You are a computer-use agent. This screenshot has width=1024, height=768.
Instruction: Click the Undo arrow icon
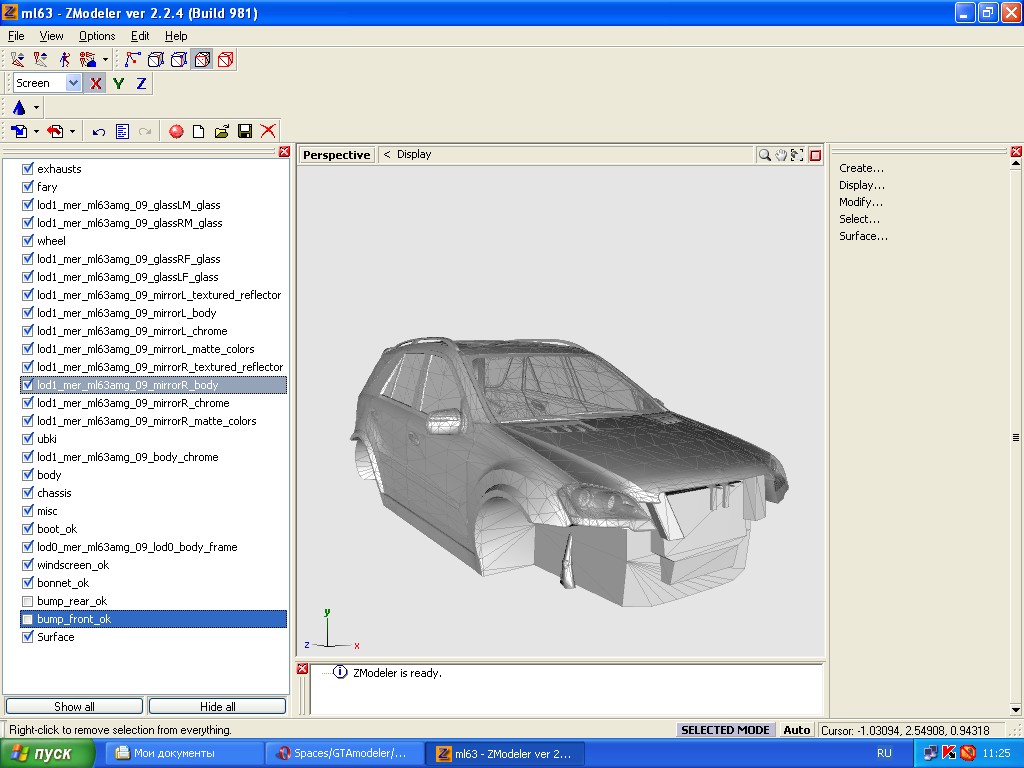click(x=98, y=131)
